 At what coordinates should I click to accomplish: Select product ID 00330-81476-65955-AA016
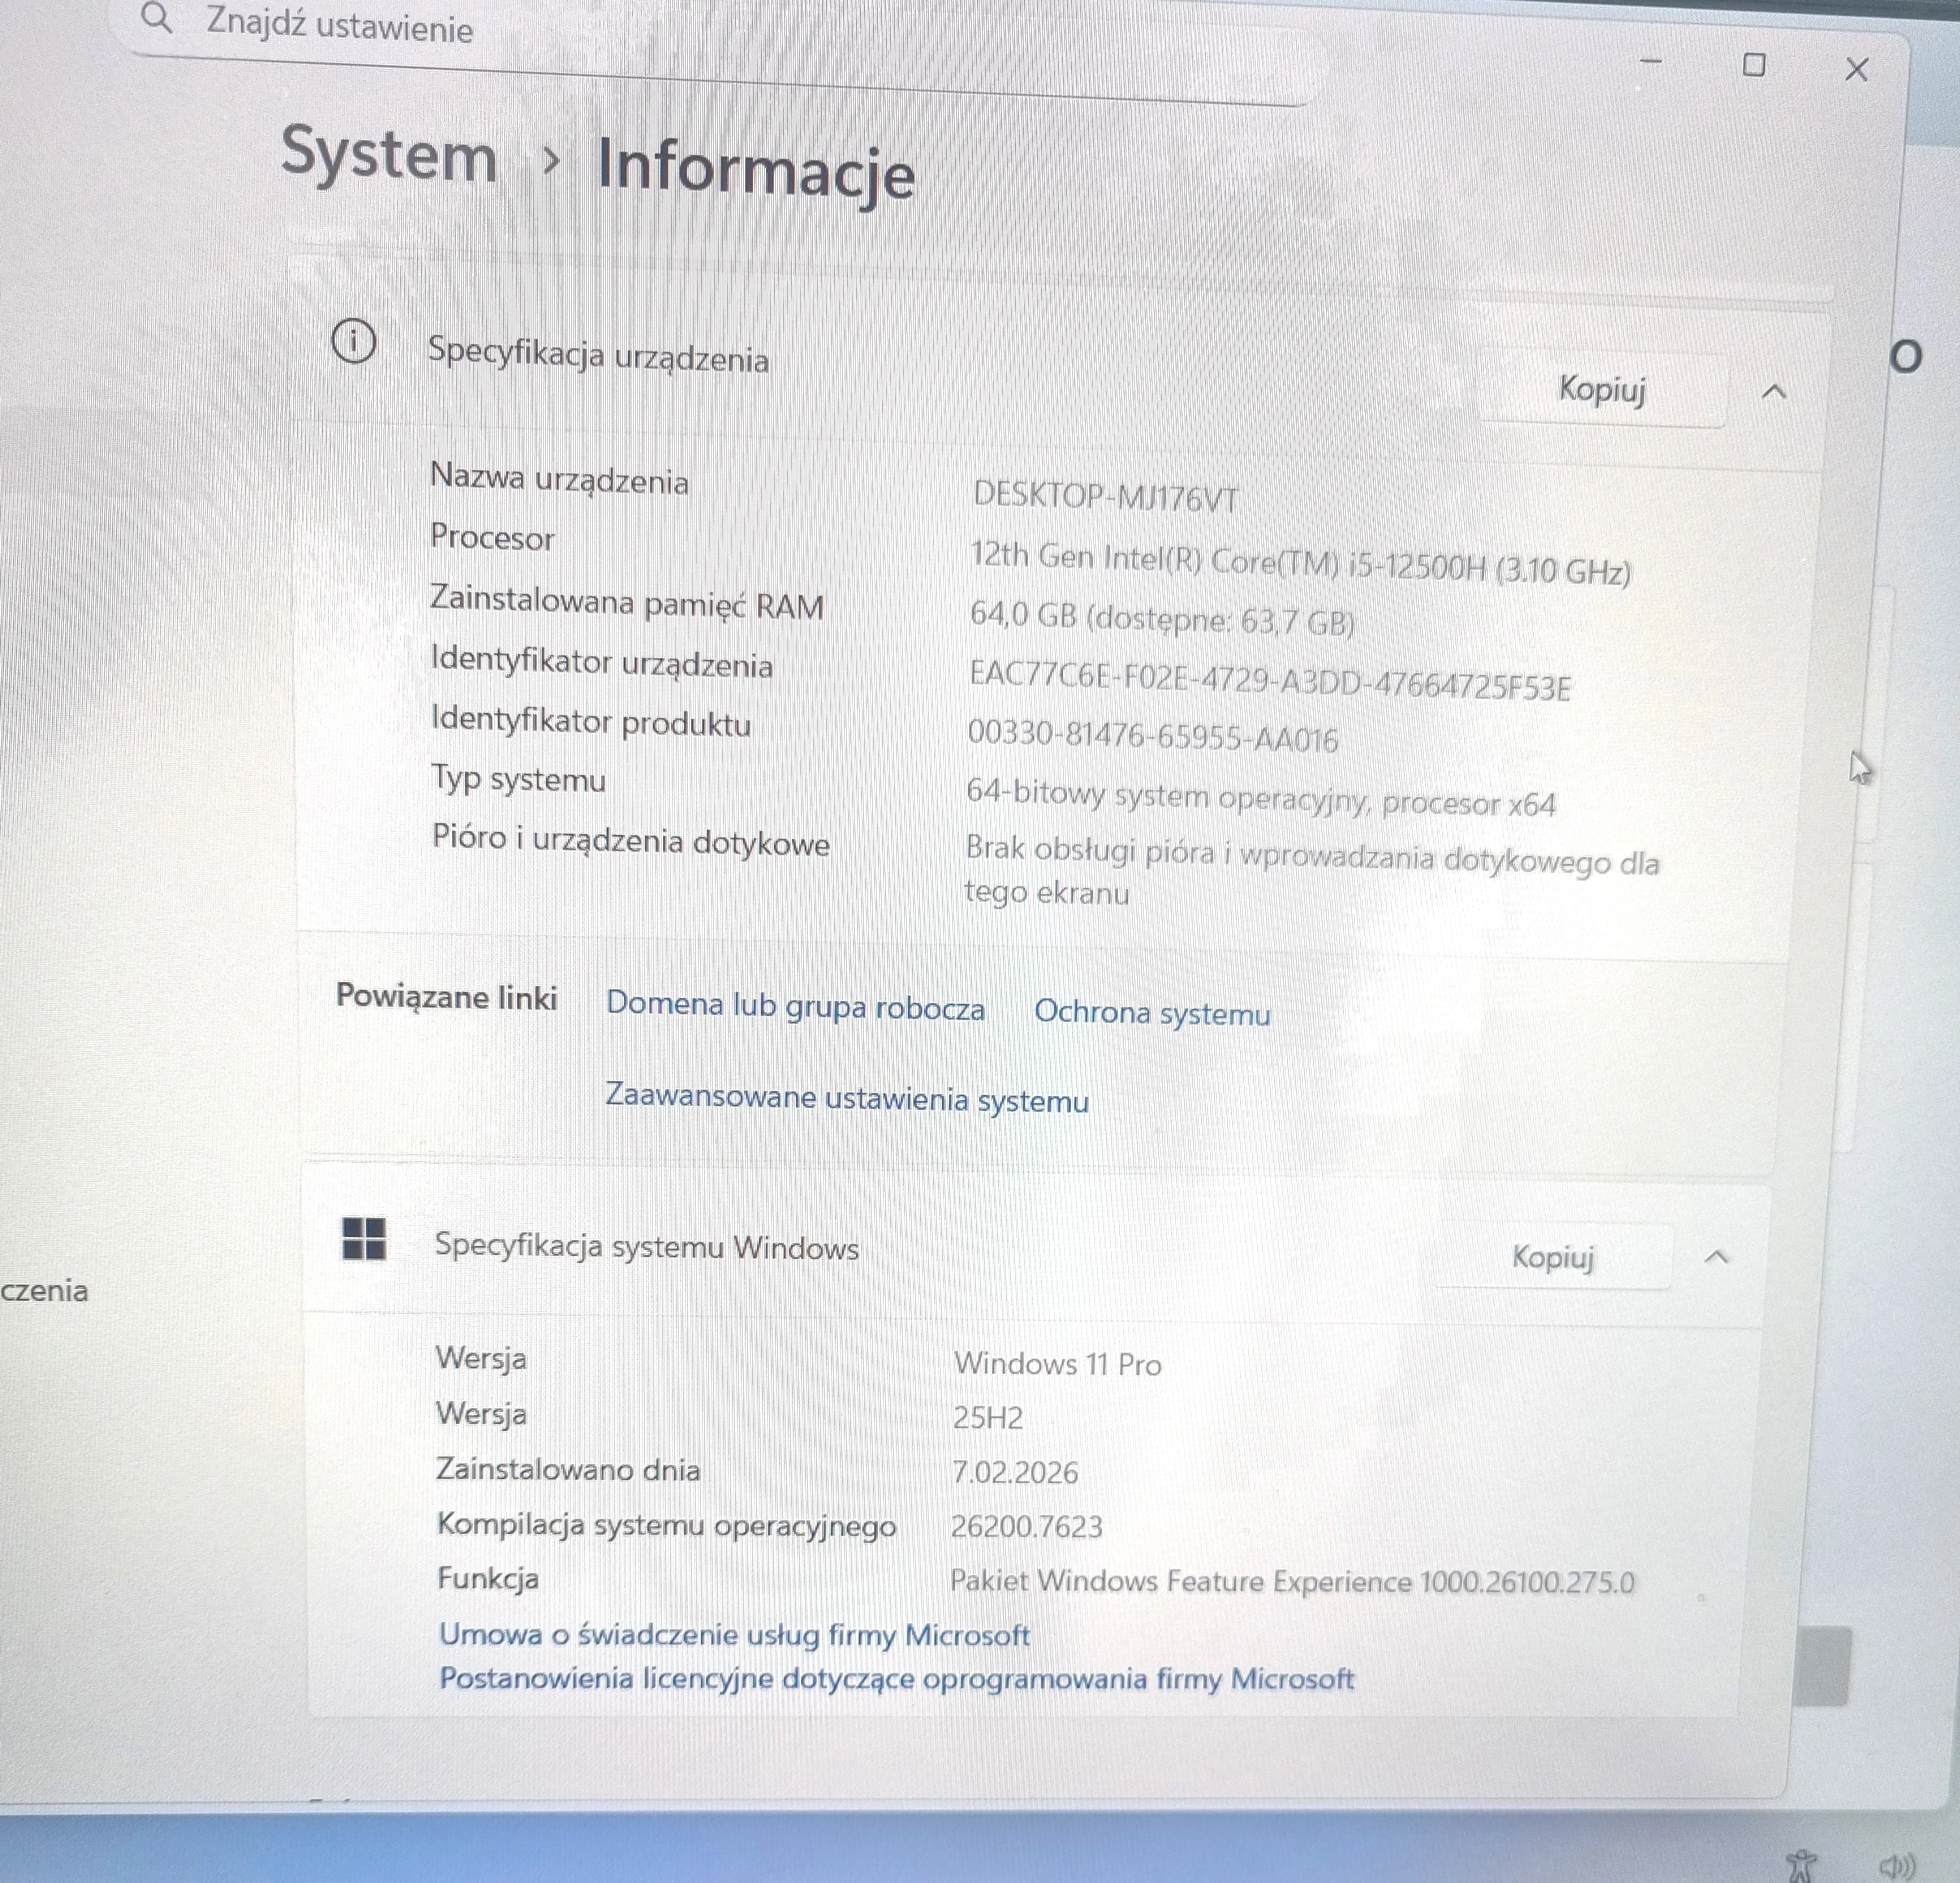click(x=1152, y=737)
